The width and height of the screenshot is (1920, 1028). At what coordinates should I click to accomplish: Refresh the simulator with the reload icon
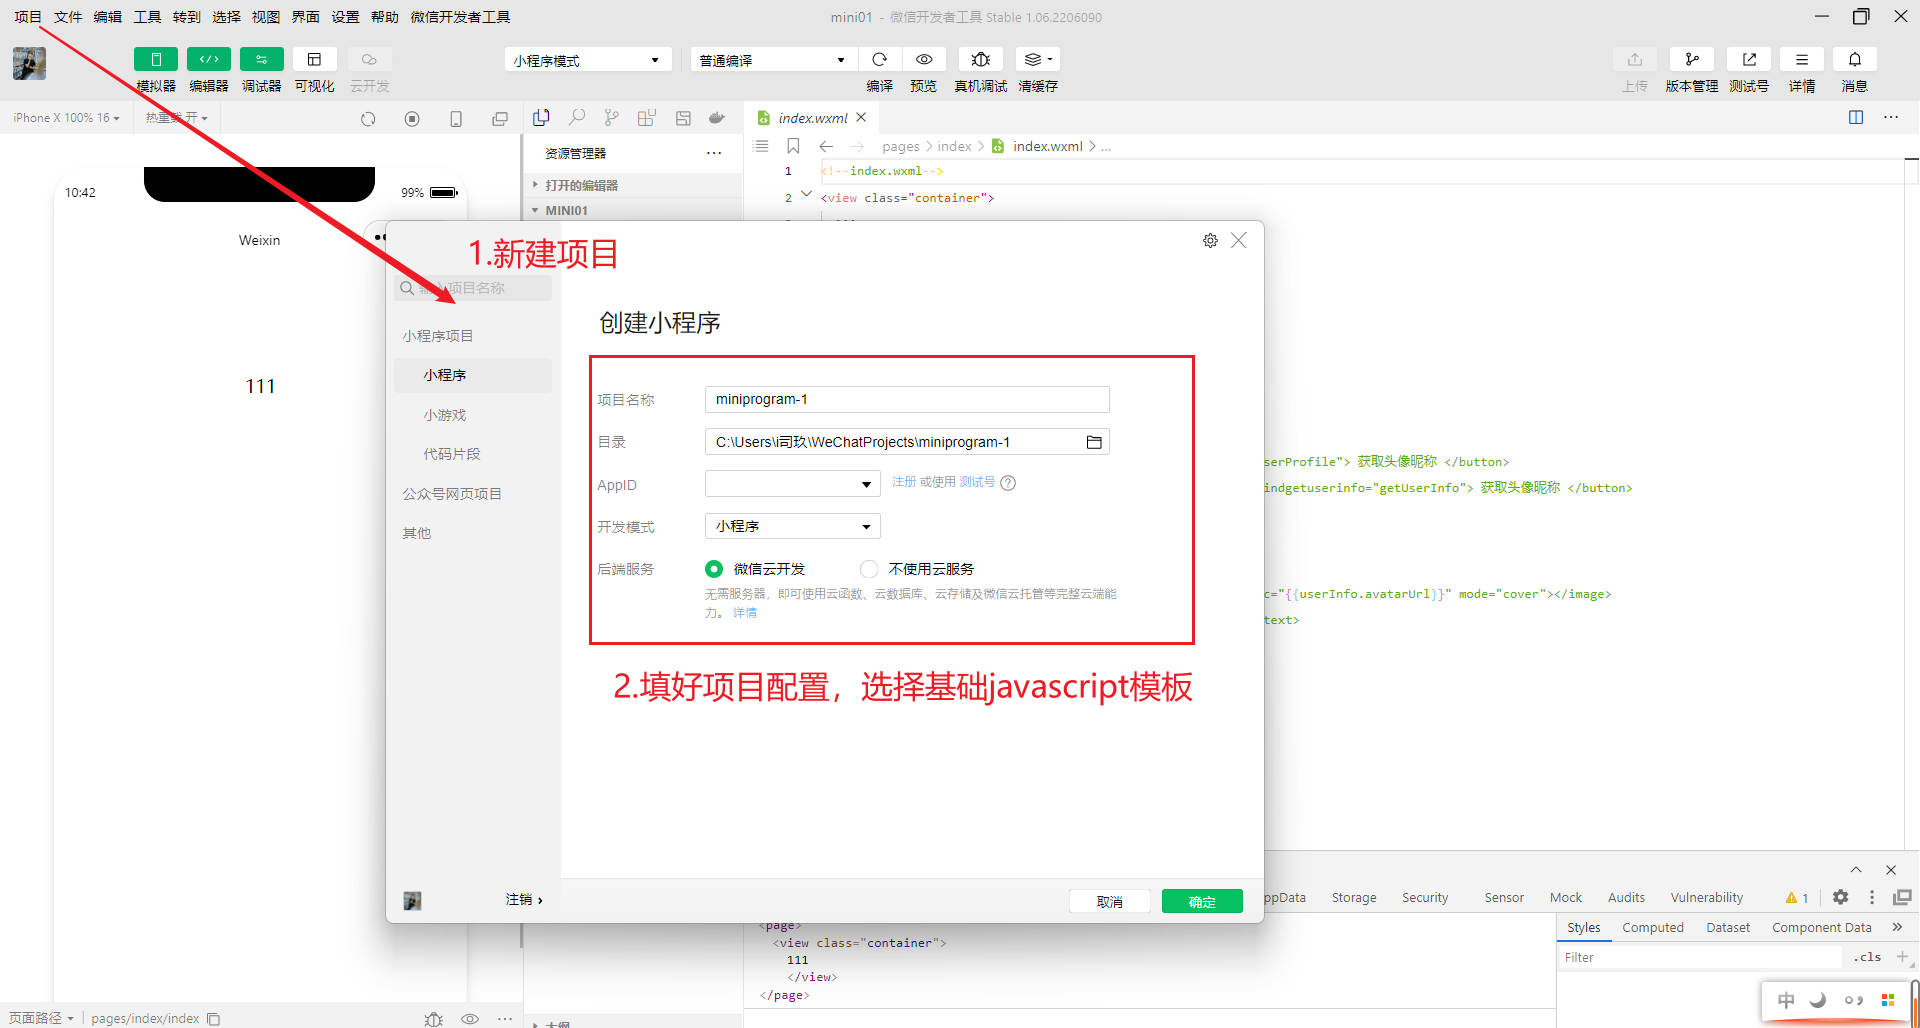[x=368, y=119]
